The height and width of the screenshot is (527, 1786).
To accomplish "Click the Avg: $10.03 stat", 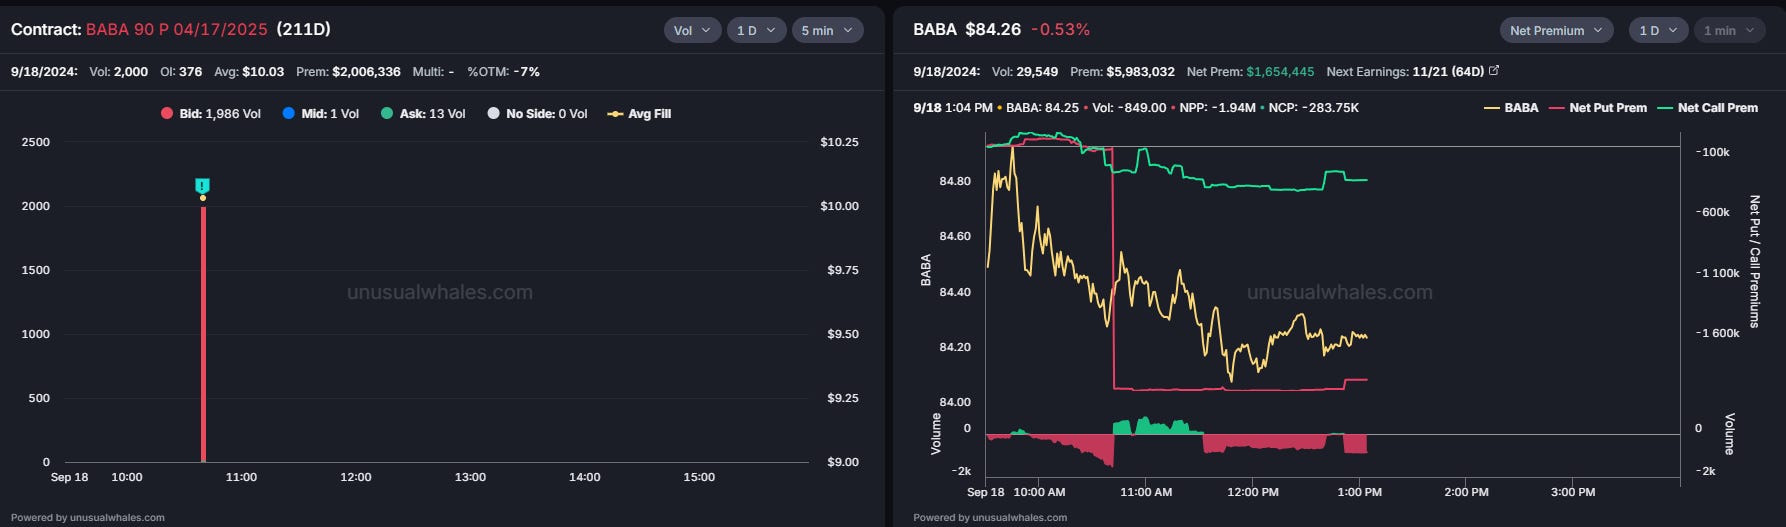I will click(x=249, y=72).
